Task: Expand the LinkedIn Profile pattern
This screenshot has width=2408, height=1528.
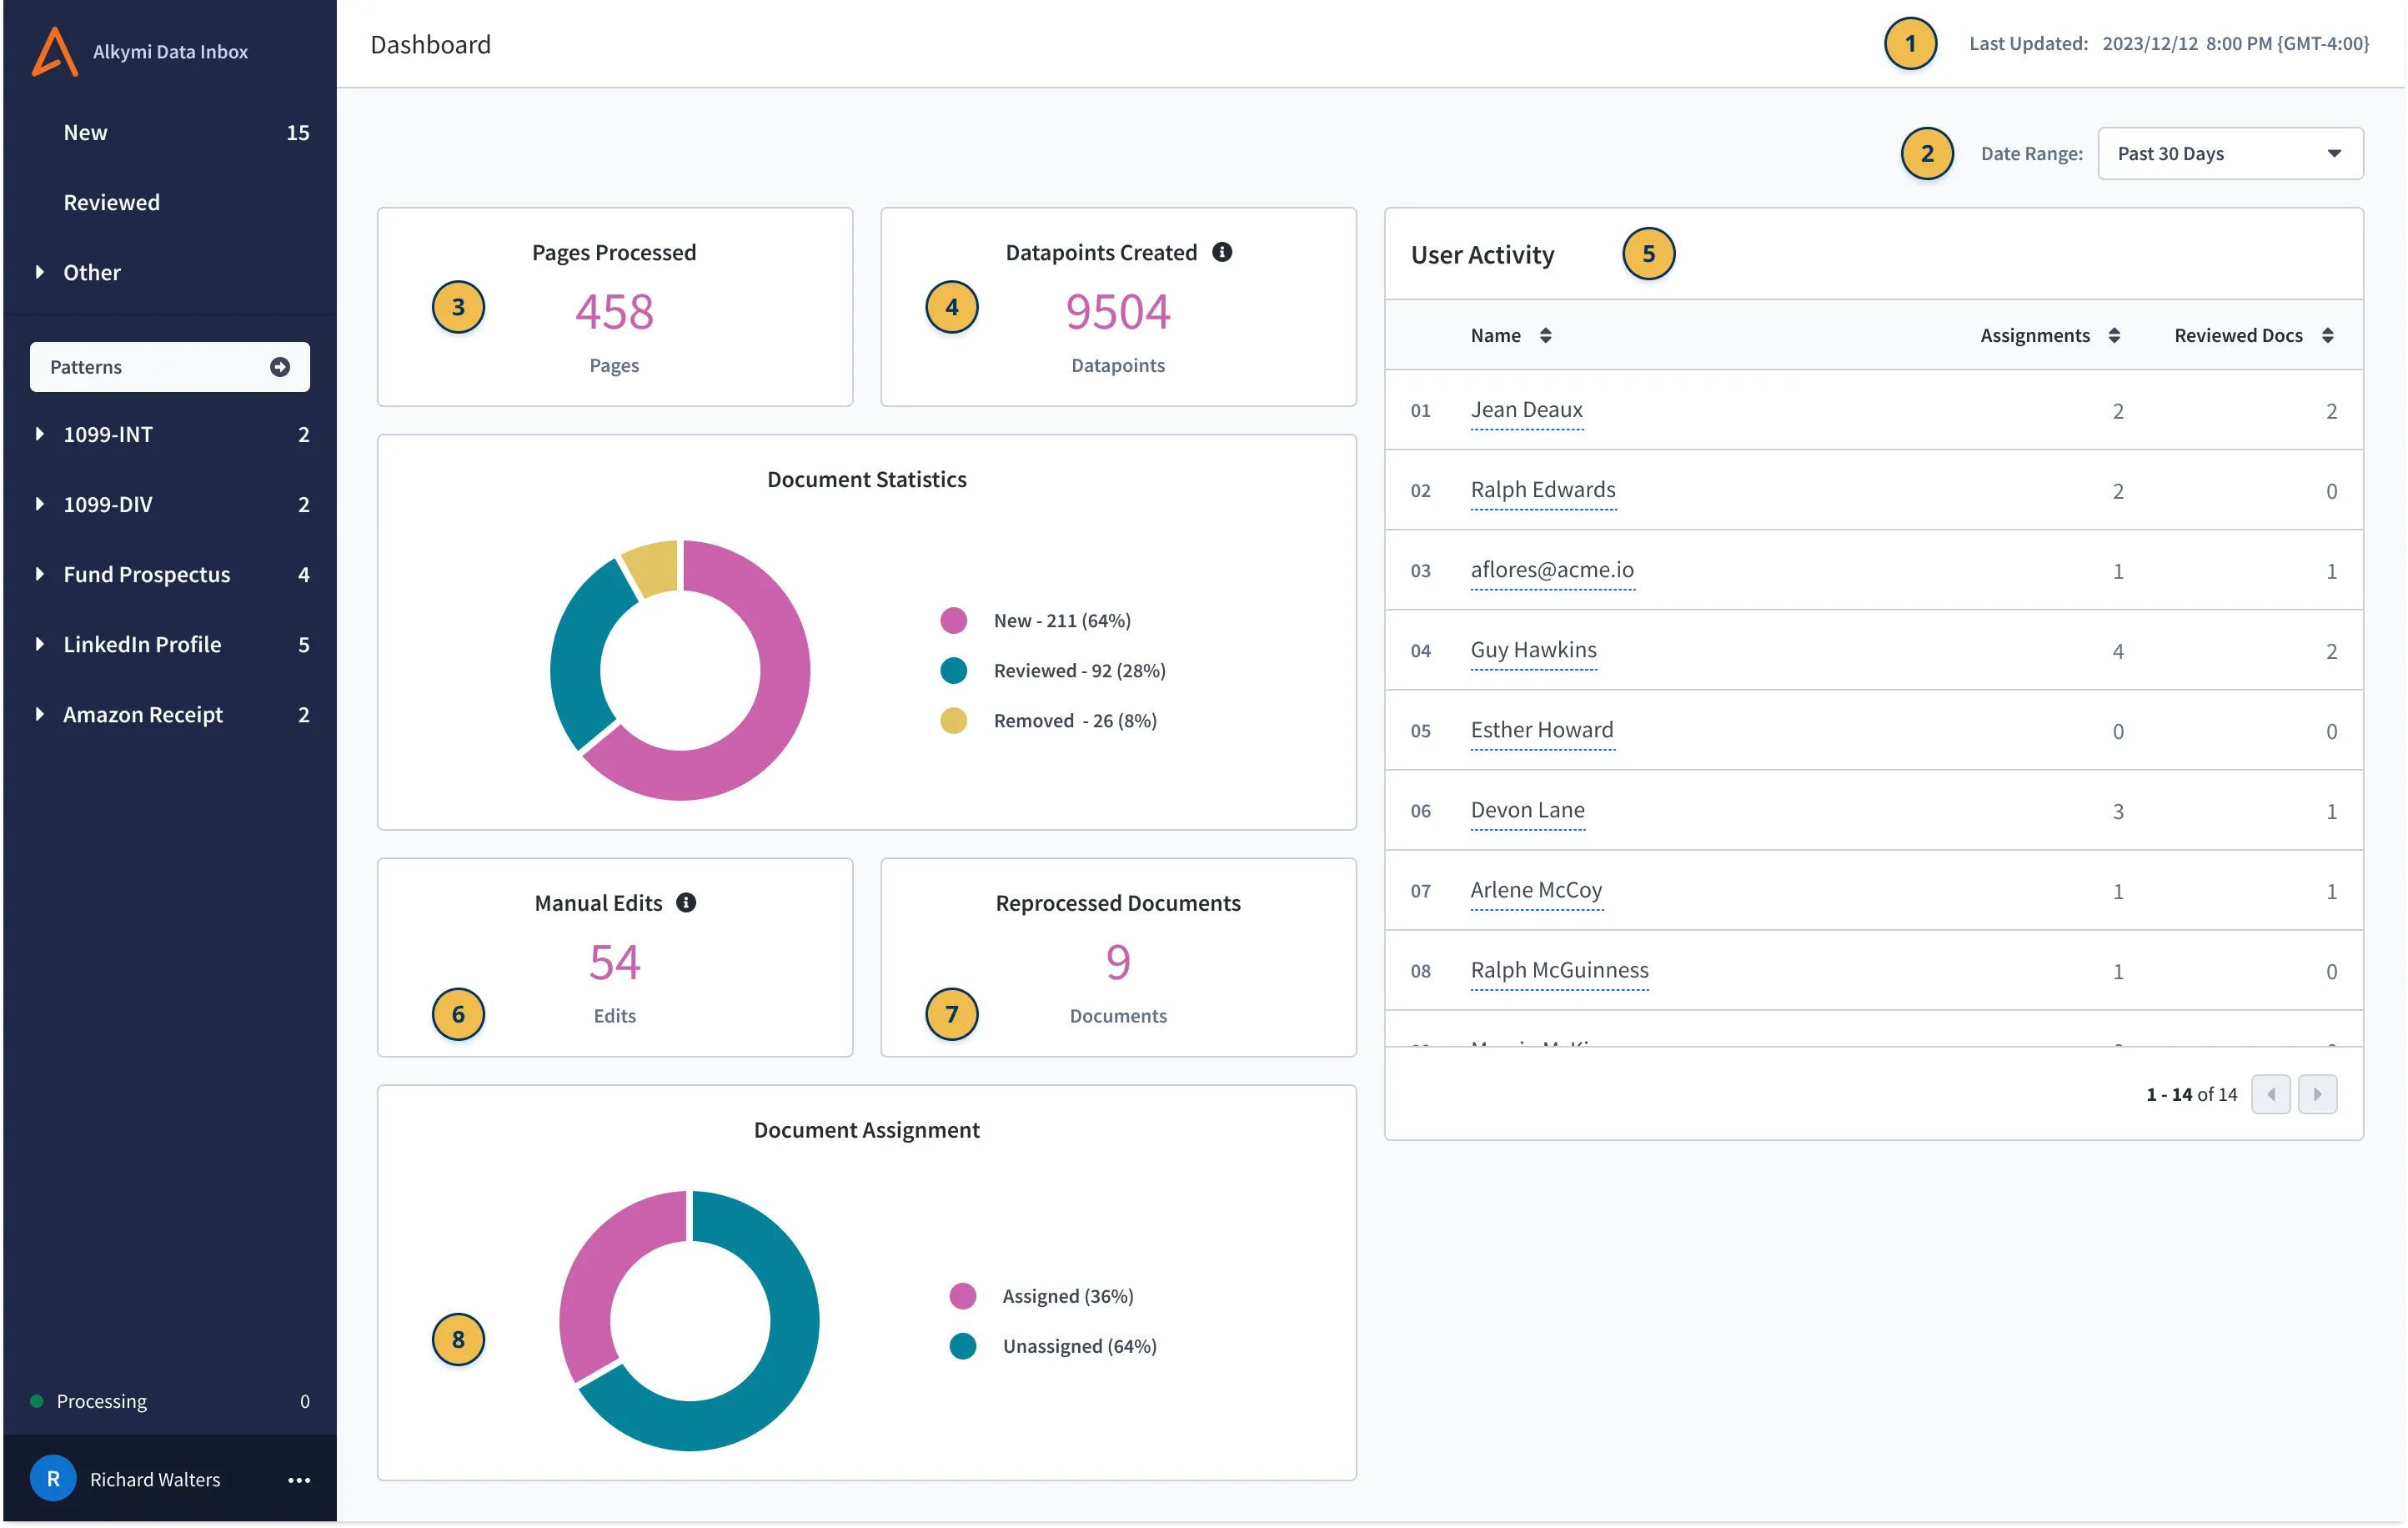Action: 39,644
